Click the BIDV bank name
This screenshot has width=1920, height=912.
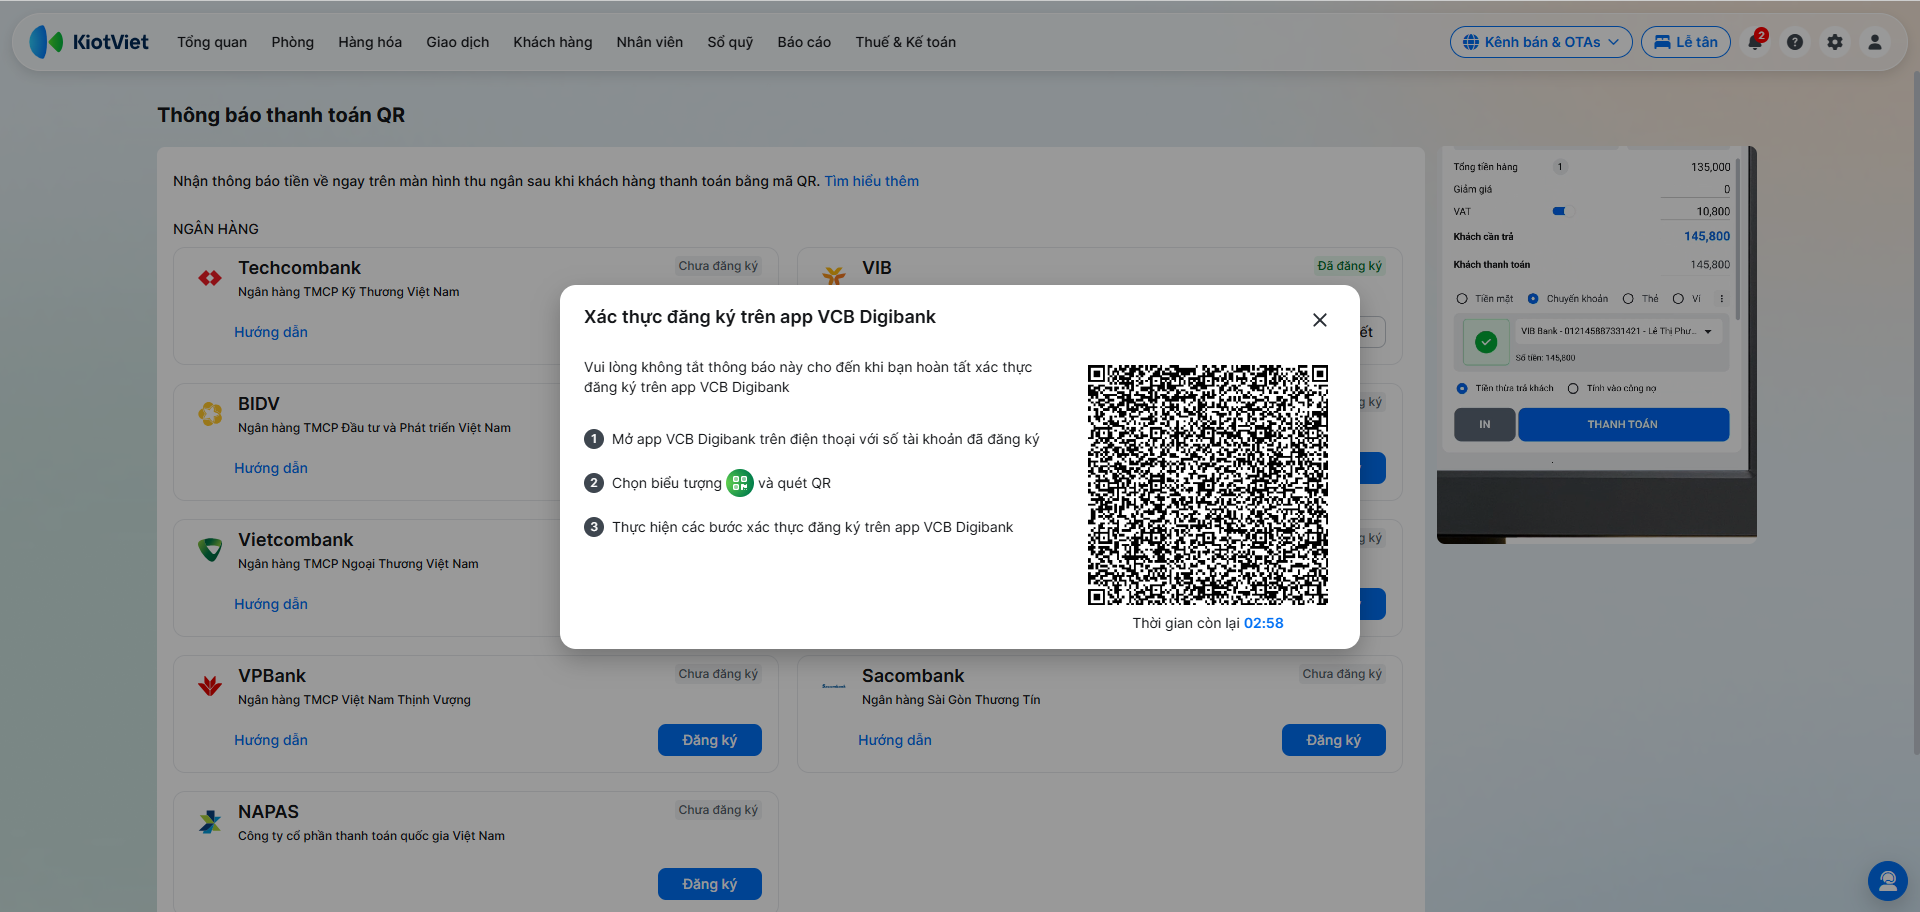(x=259, y=404)
